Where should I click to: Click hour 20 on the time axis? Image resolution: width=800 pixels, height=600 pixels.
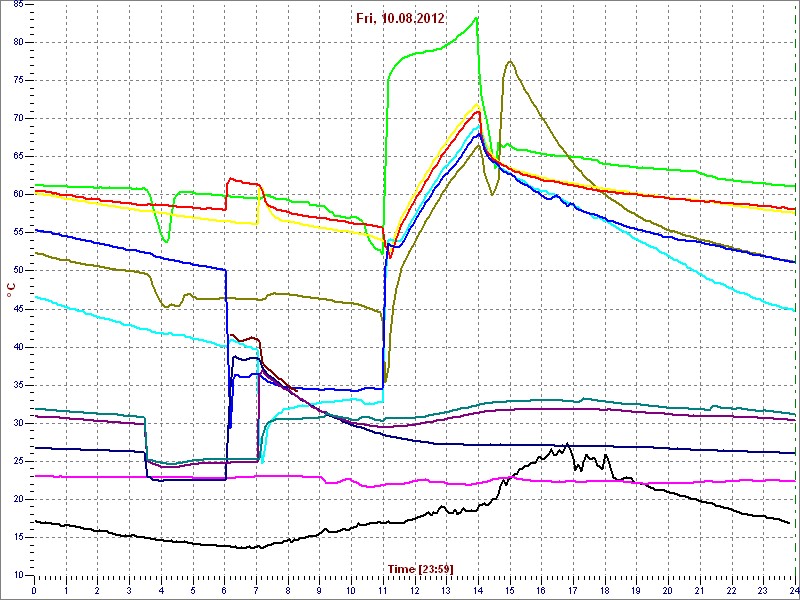click(x=668, y=590)
